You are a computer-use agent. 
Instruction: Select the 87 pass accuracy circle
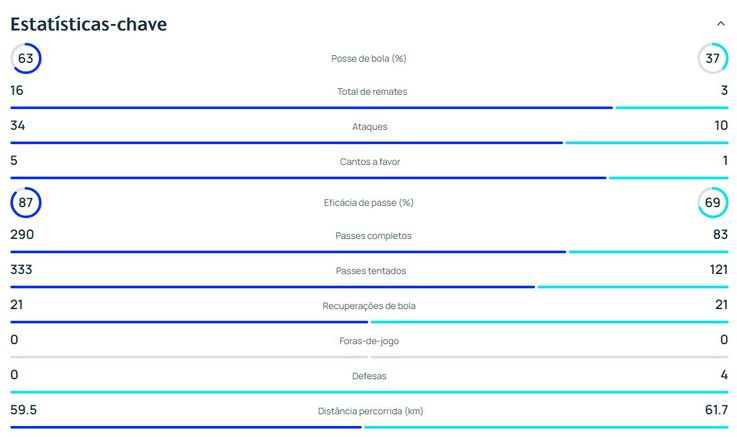(26, 203)
